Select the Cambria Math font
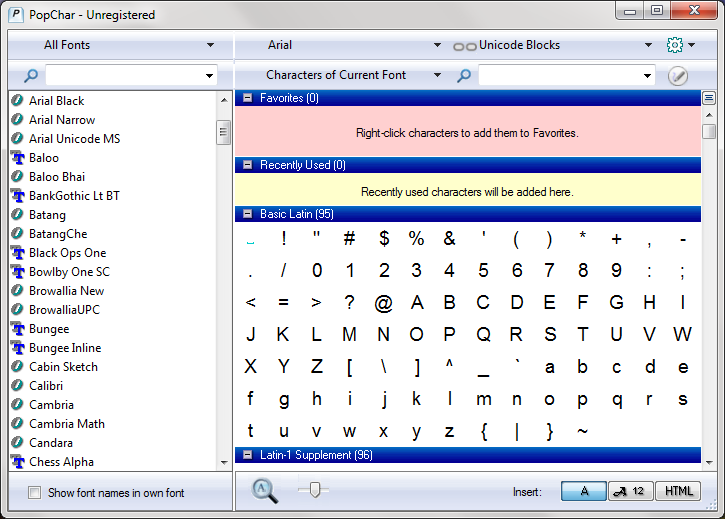Screen dimensions: 725x519 pyautogui.click(x=67, y=424)
